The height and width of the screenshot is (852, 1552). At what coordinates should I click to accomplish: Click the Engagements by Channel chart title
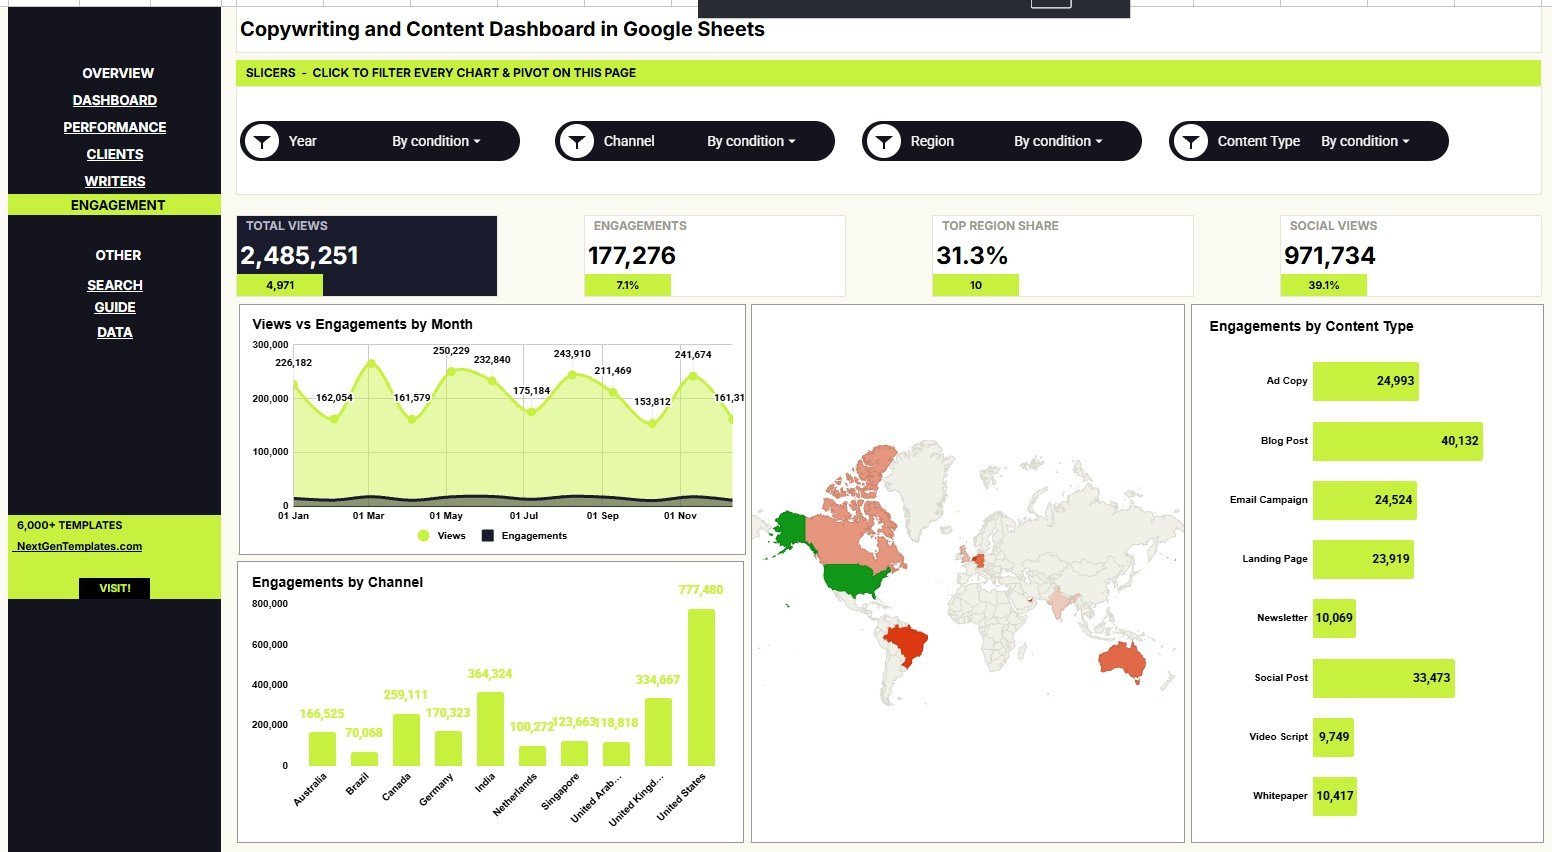coord(337,582)
